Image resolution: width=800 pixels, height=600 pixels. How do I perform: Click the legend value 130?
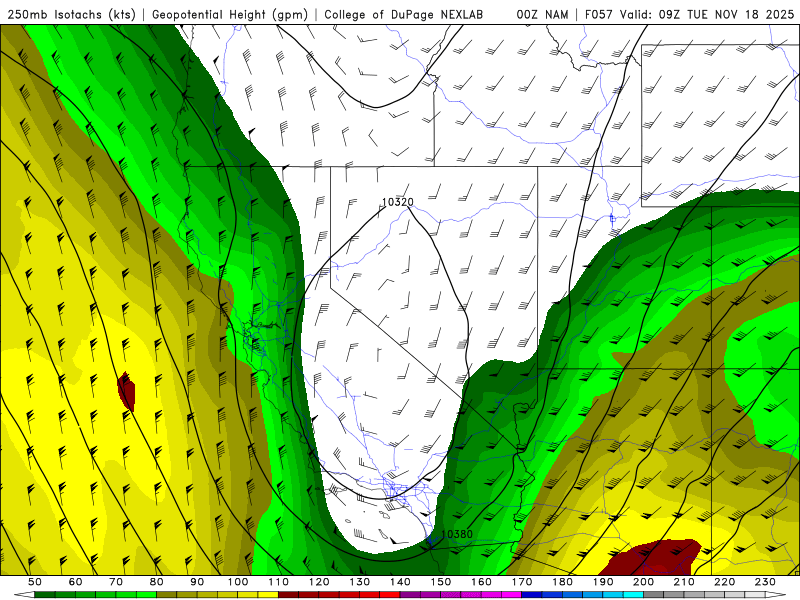(x=360, y=582)
